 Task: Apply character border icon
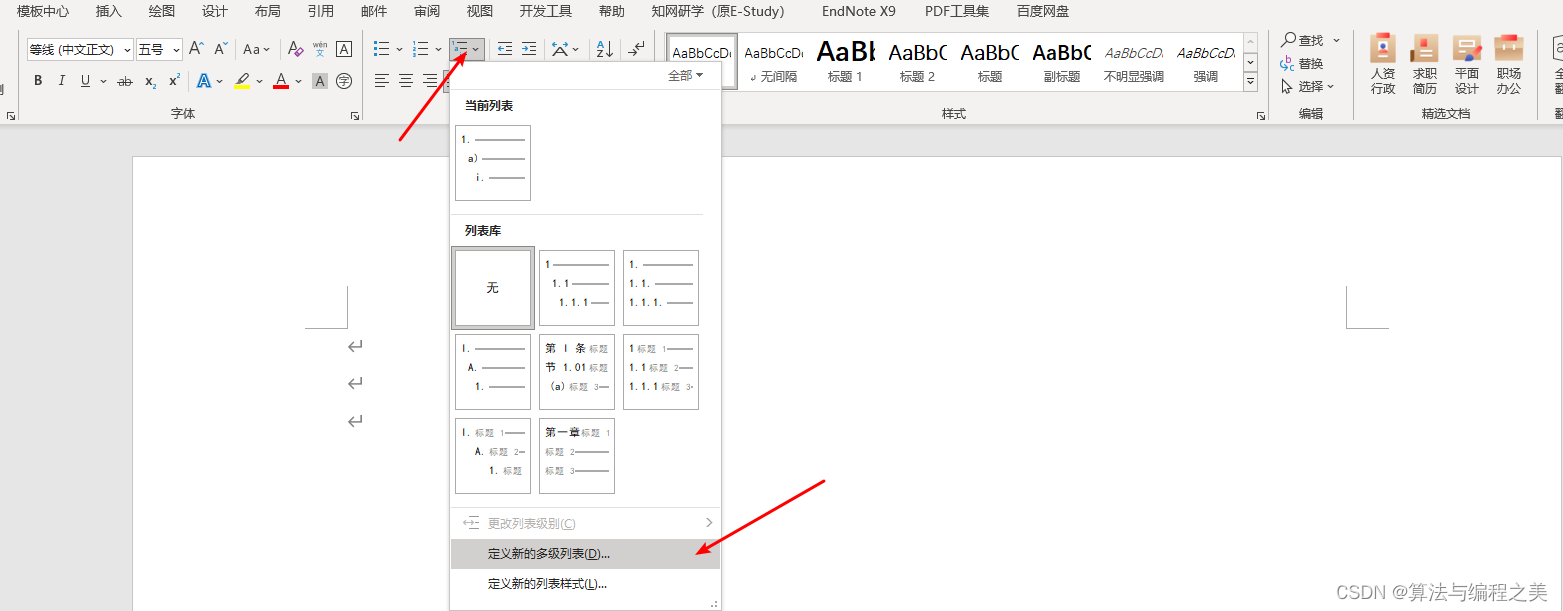(344, 49)
